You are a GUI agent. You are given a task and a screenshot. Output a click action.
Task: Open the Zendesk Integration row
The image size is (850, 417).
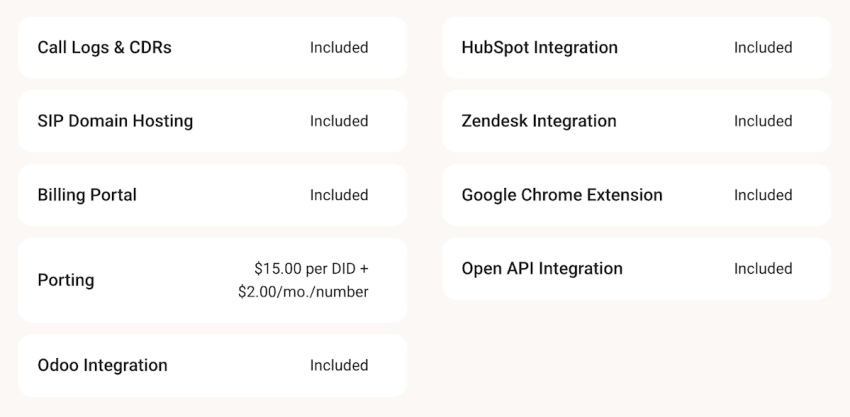click(636, 121)
